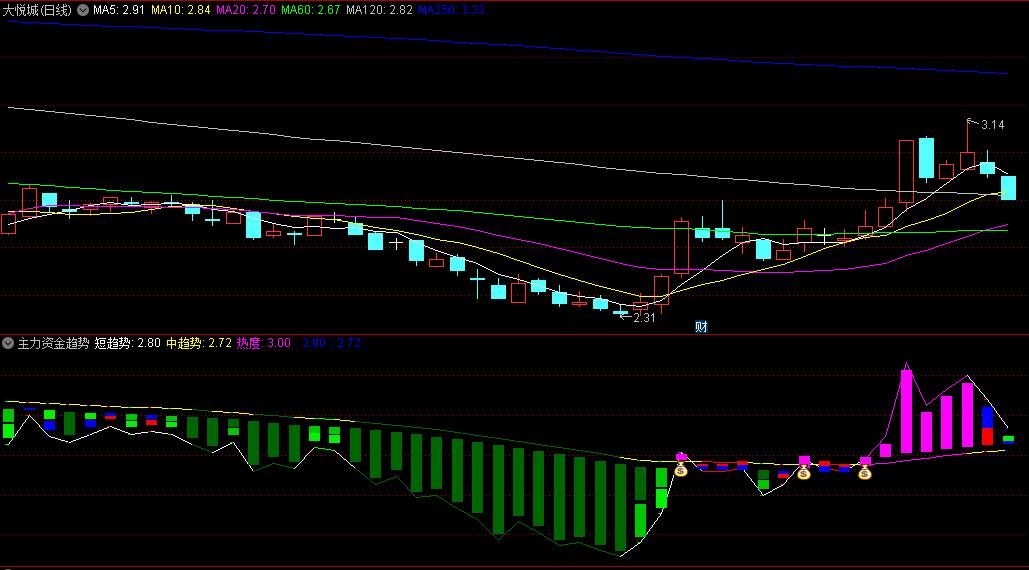Select the 大悦城(日线) chart title
Screen dimensions: 1029x570
coord(37,10)
